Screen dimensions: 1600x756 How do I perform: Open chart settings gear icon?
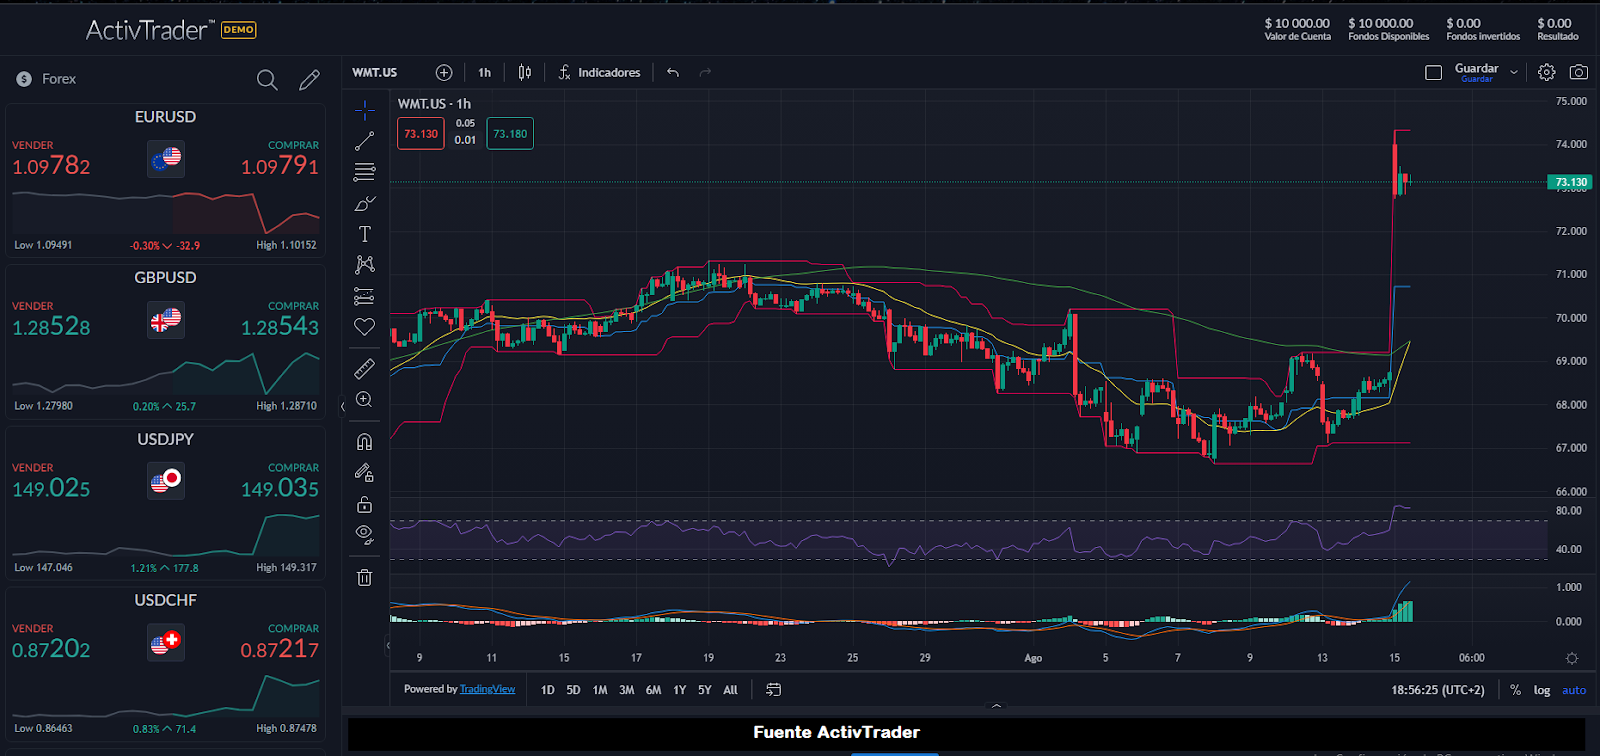(x=1546, y=72)
